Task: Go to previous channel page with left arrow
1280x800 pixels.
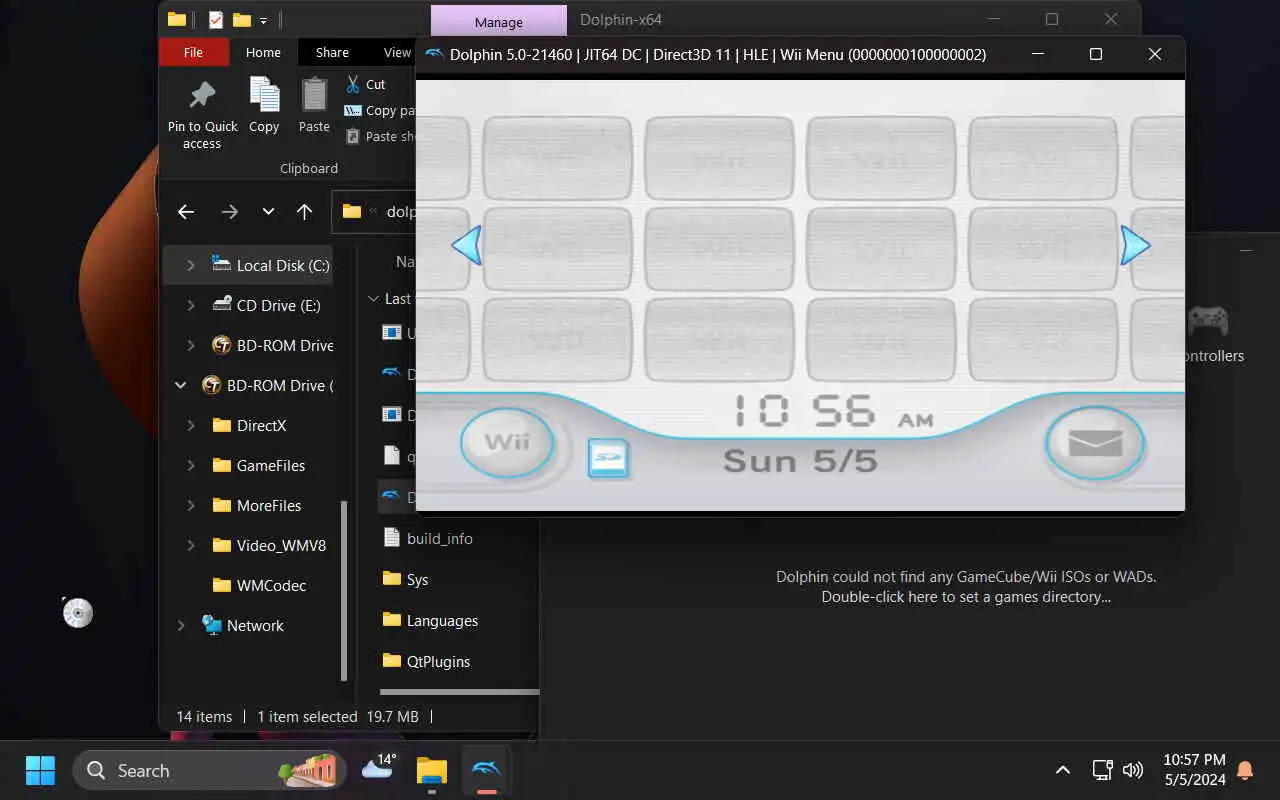Action: [x=467, y=245]
